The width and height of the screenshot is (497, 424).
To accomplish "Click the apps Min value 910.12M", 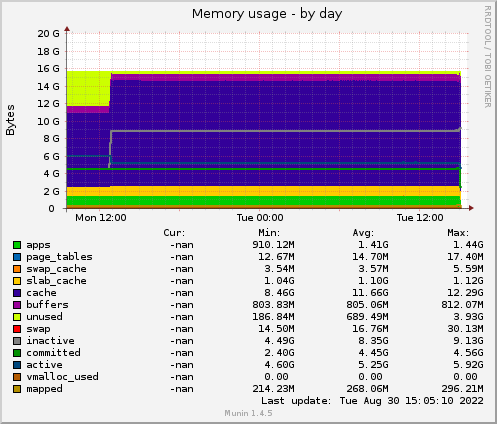I will (x=273, y=245).
